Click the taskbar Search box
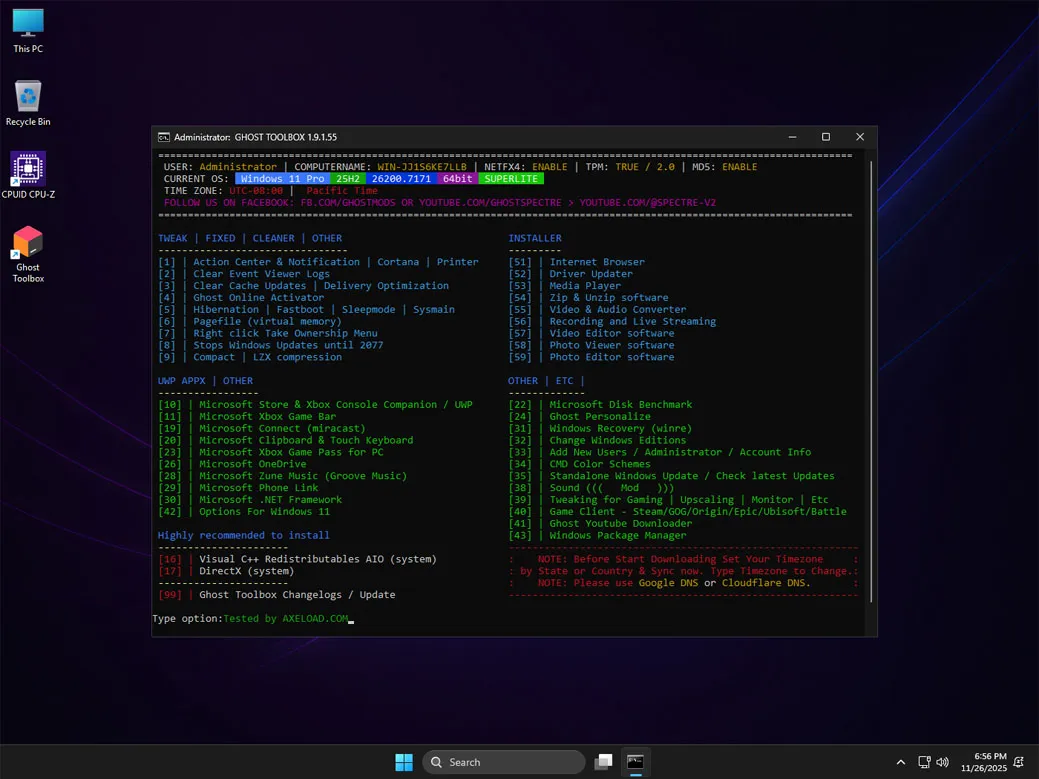 tap(500, 761)
